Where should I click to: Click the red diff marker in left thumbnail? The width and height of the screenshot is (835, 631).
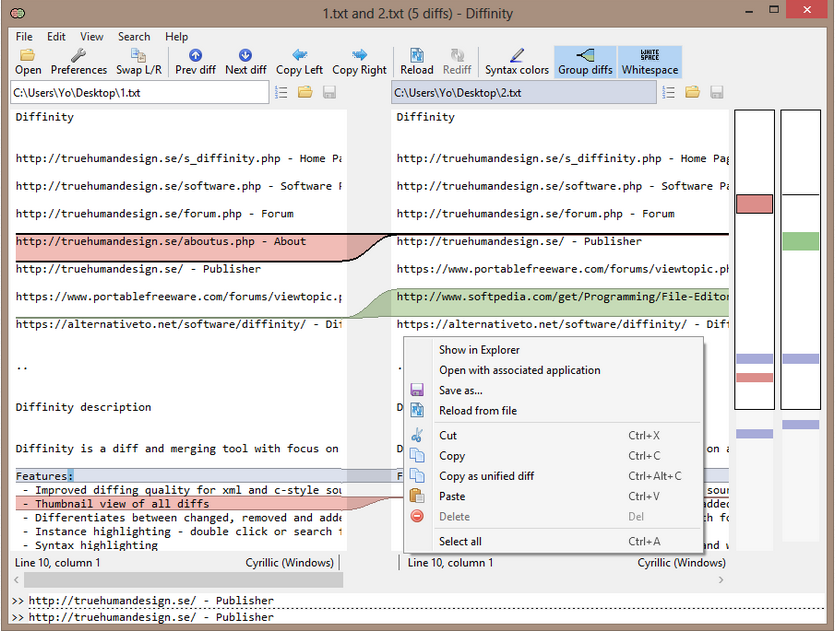click(x=754, y=204)
